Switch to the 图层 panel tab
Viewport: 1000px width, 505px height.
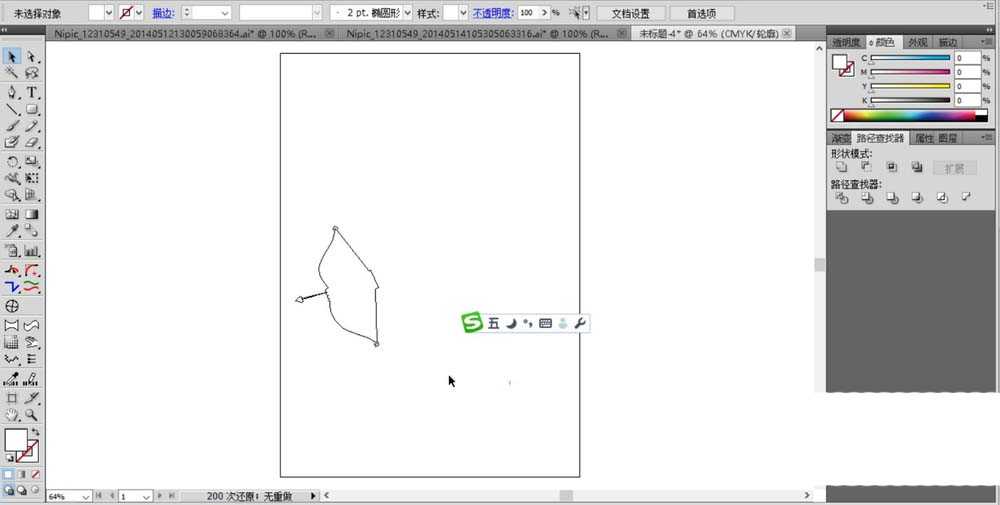pyautogui.click(x=948, y=138)
